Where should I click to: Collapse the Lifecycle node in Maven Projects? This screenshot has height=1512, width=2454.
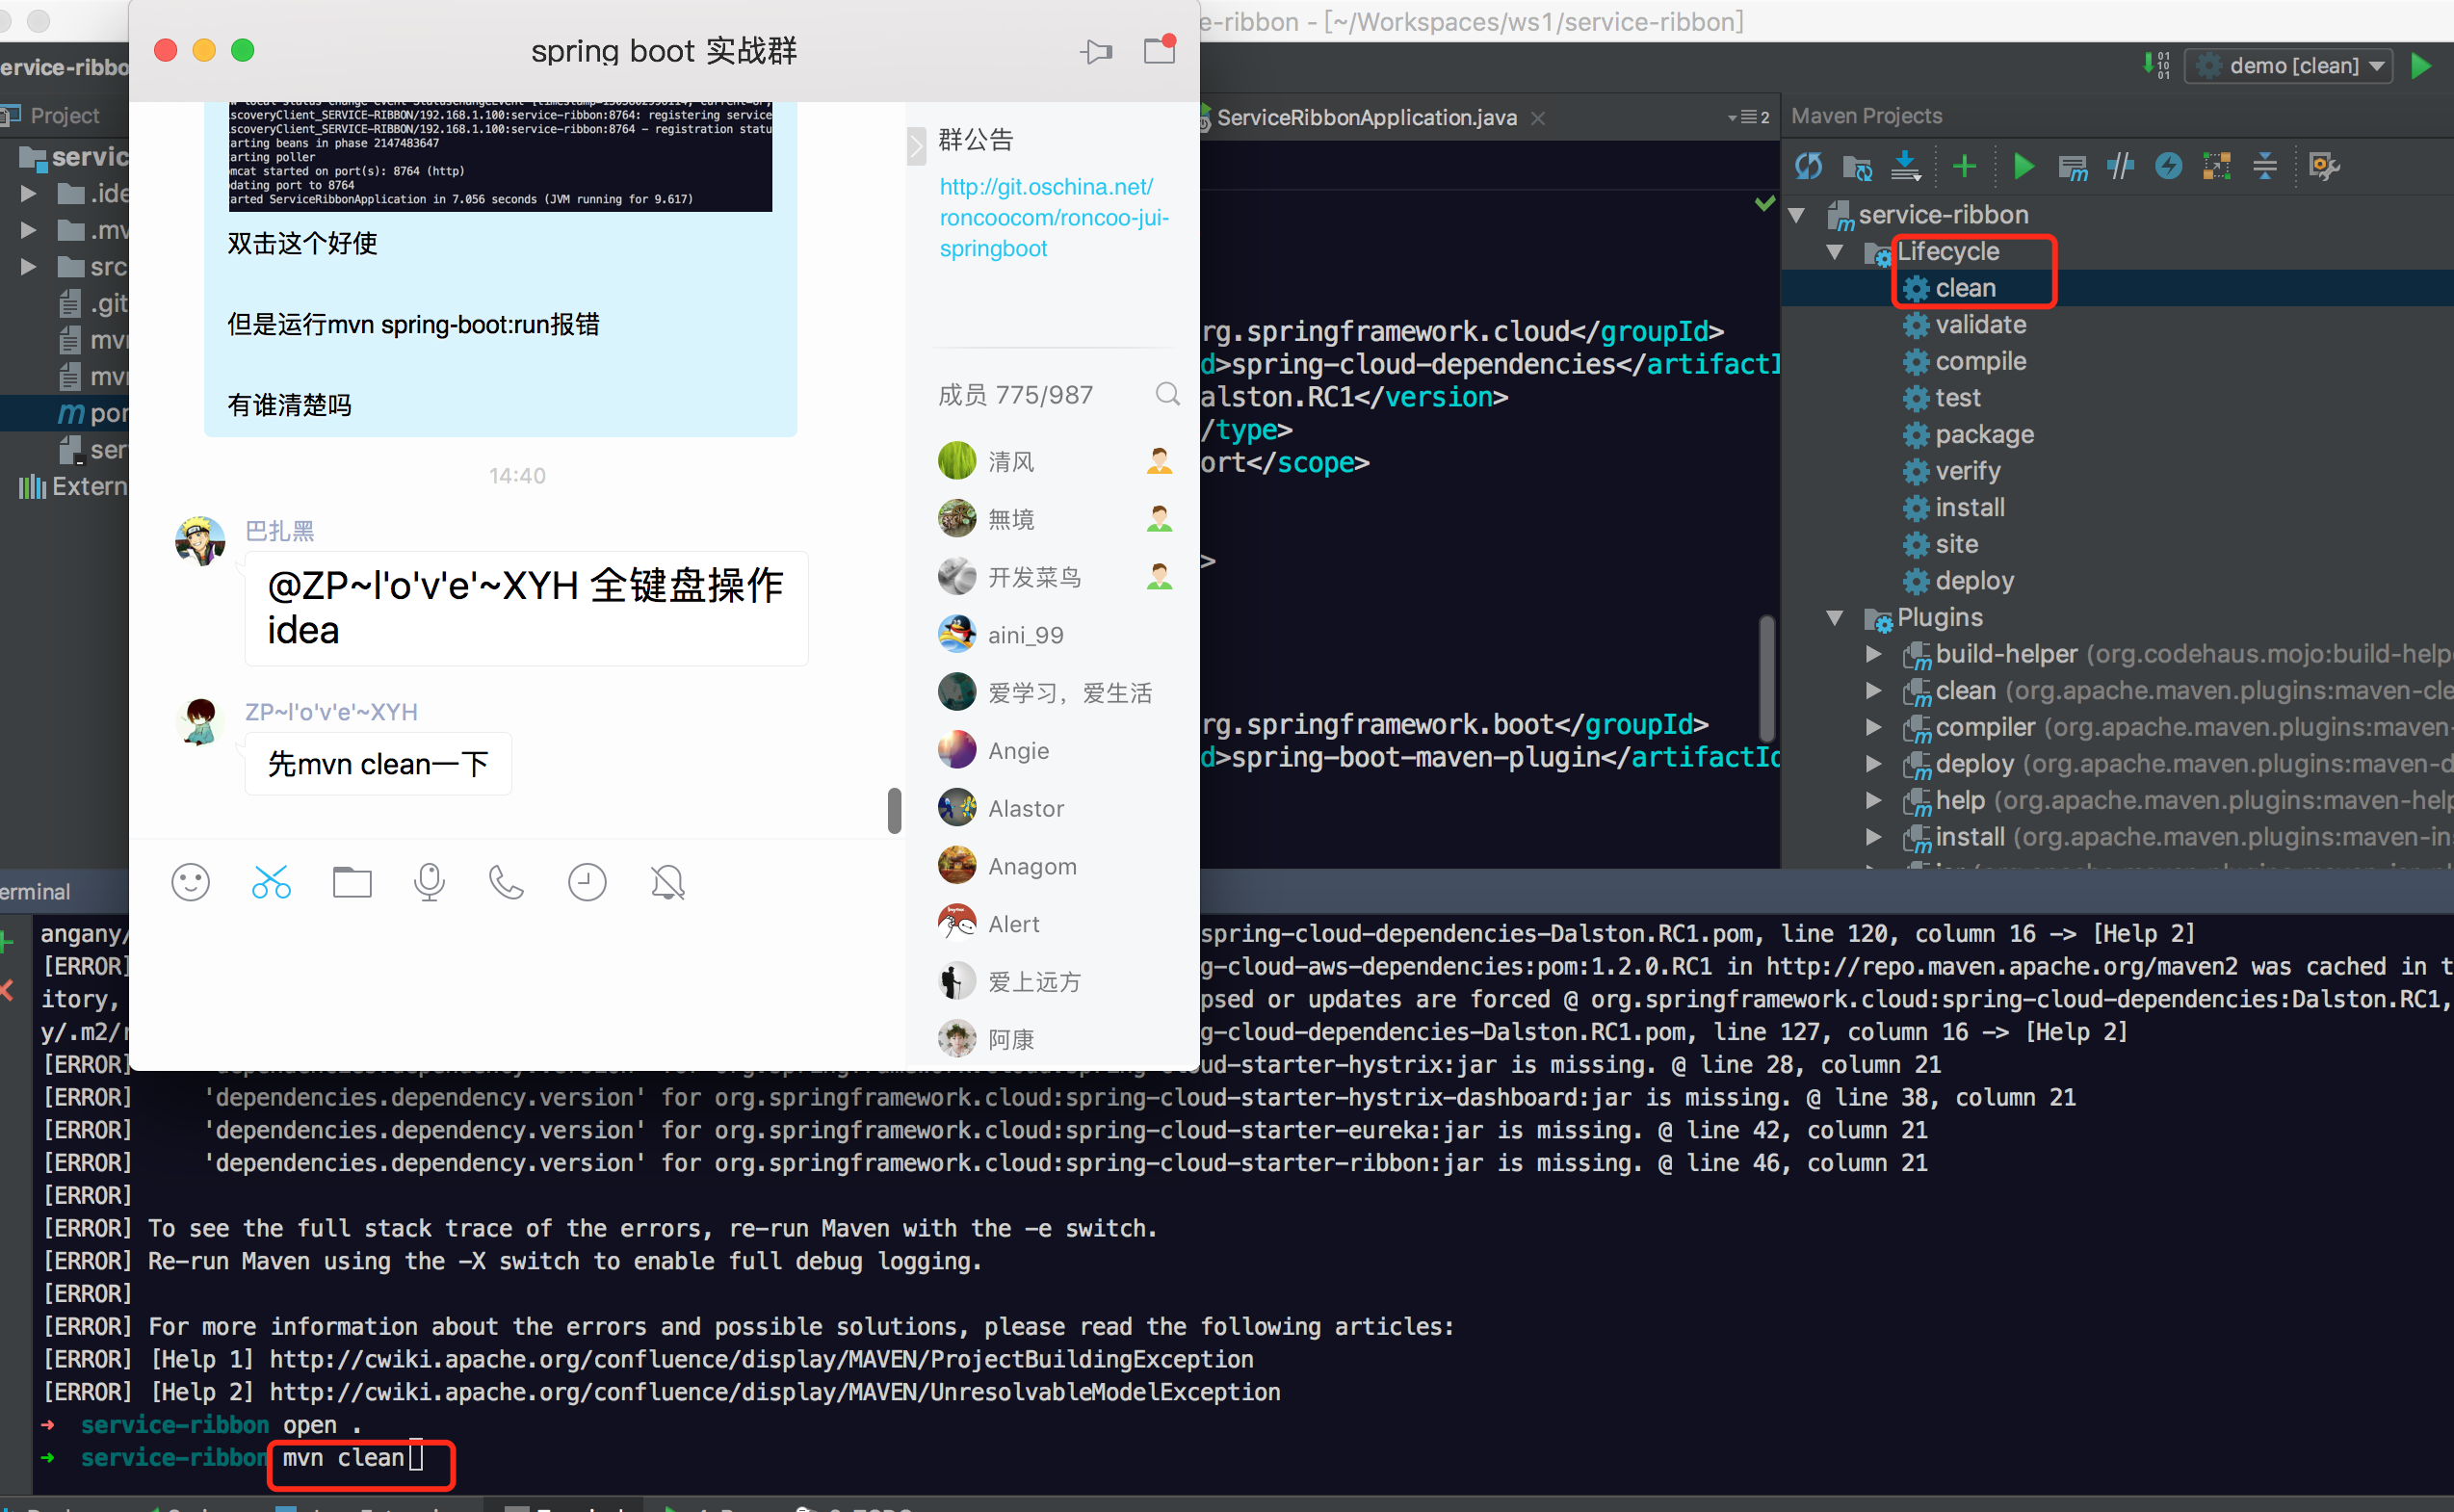tap(1834, 252)
